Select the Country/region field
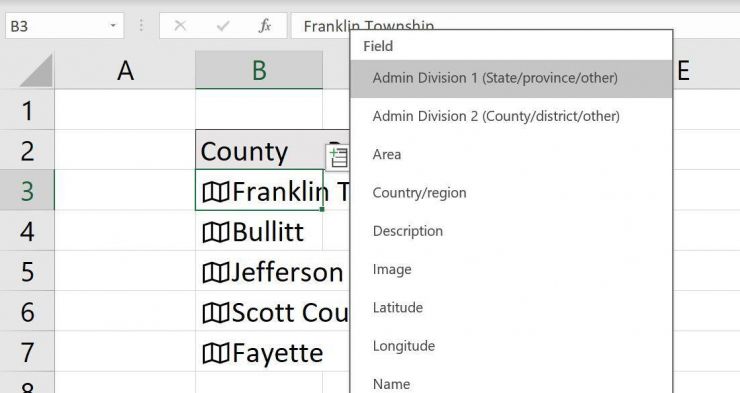This screenshot has height=393, width=740. point(511,193)
